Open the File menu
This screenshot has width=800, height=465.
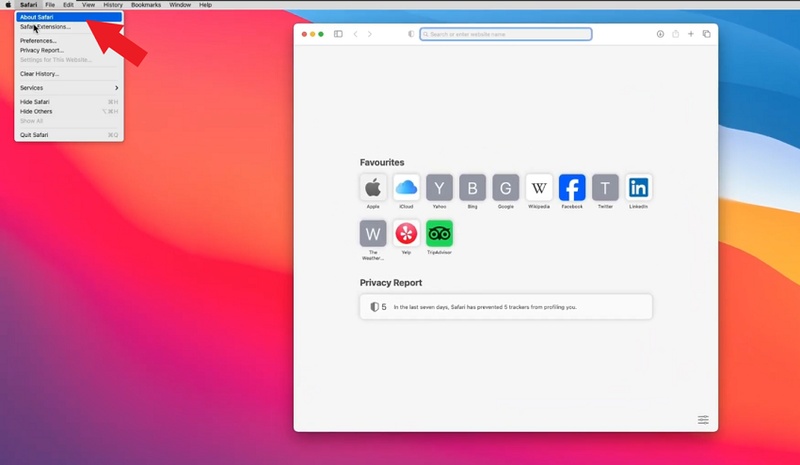(x=50, y=5)
